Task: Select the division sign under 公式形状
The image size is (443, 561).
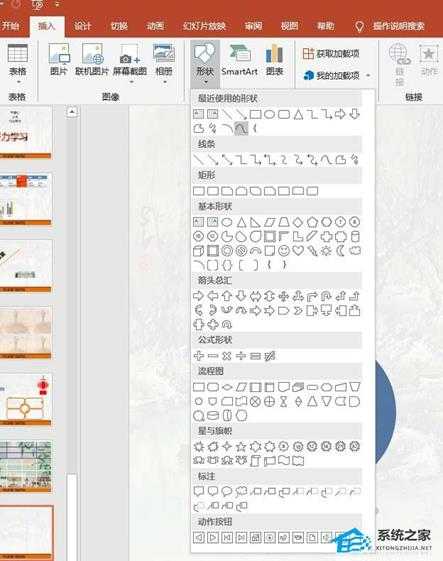Action: pyautogui.click(x=241, y=356)
